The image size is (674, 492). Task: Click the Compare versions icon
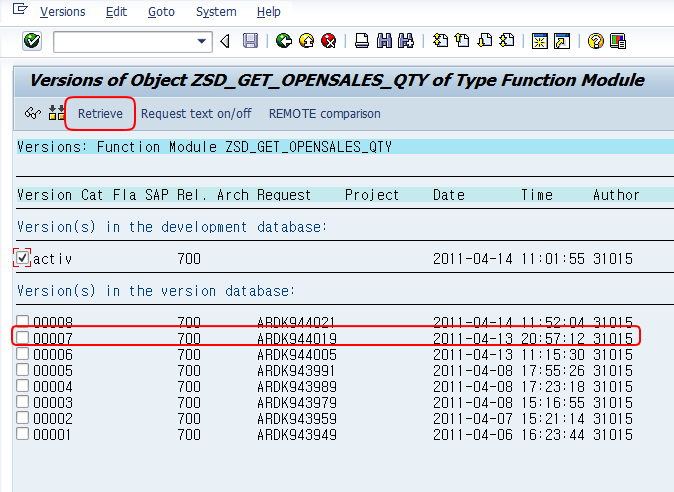point(56,113)
